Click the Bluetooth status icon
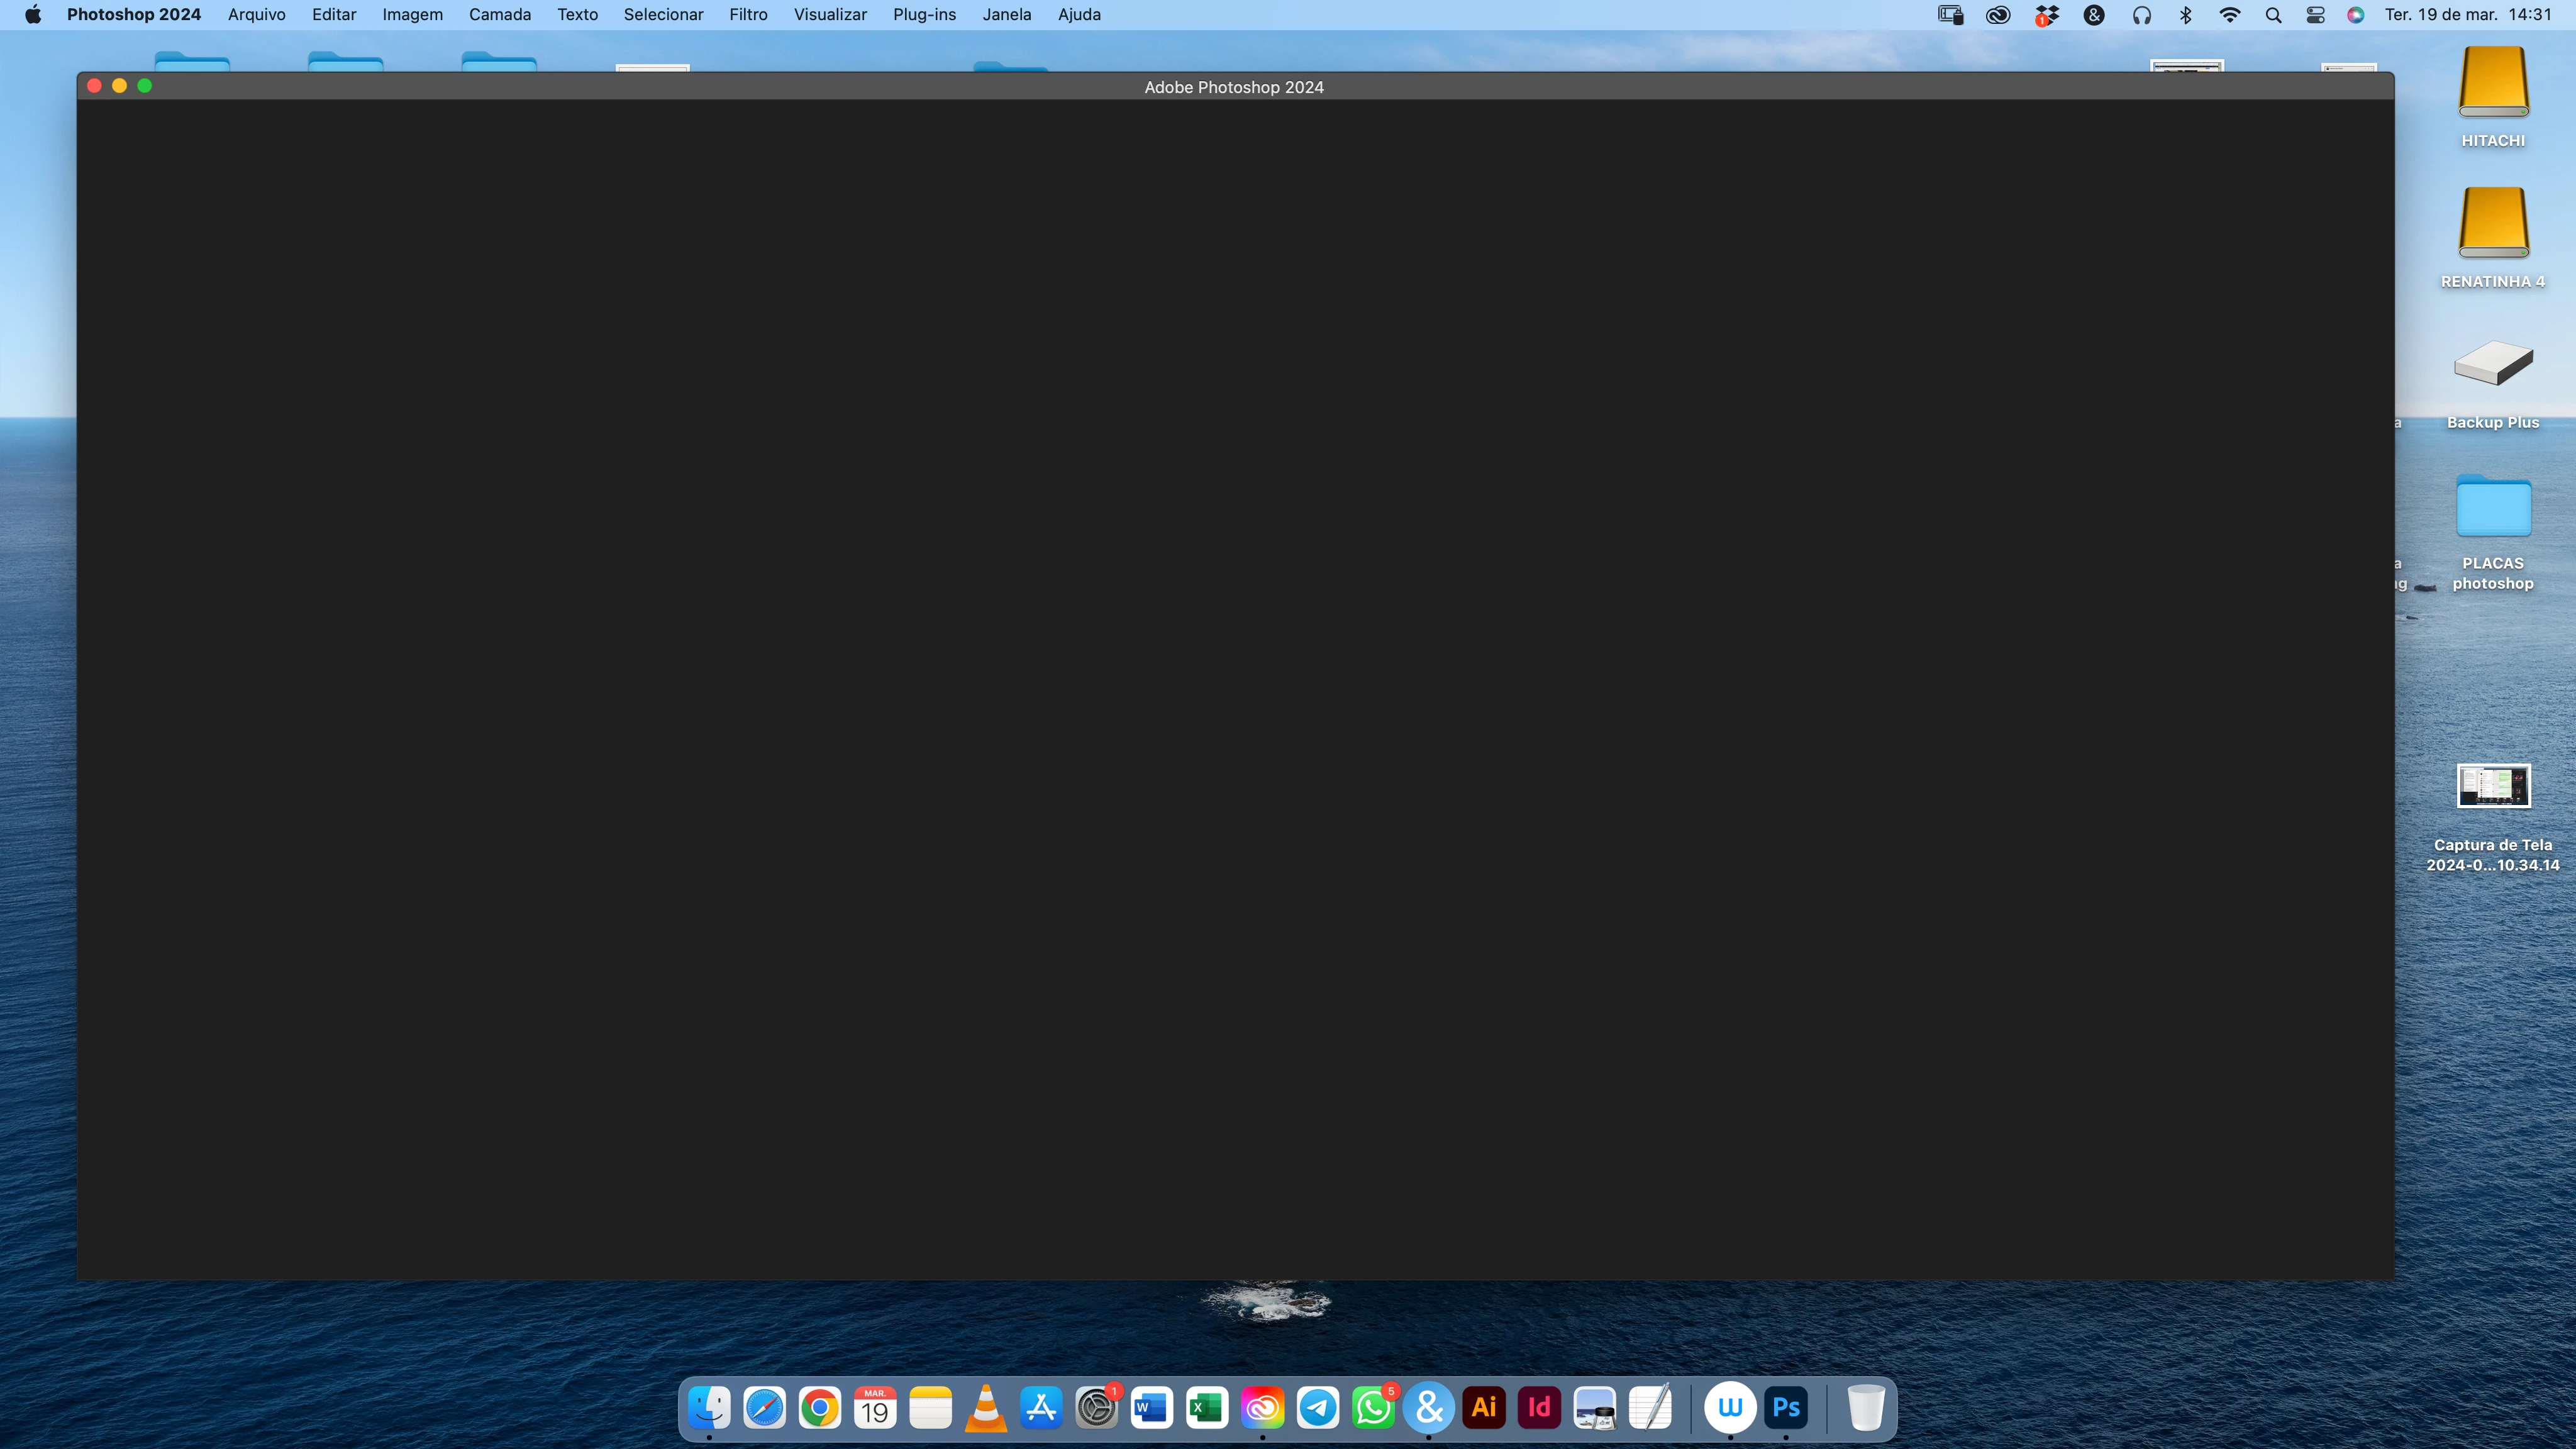Screen dimensions: 2576x1449 click(2186, 15)
